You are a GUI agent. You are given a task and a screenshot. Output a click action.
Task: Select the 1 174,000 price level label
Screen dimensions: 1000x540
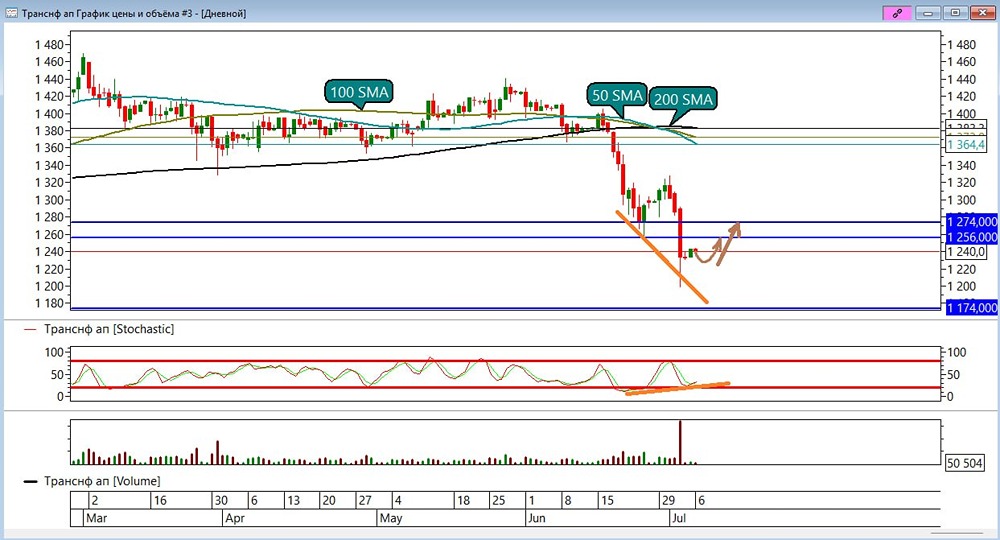[x=972, y=308]
